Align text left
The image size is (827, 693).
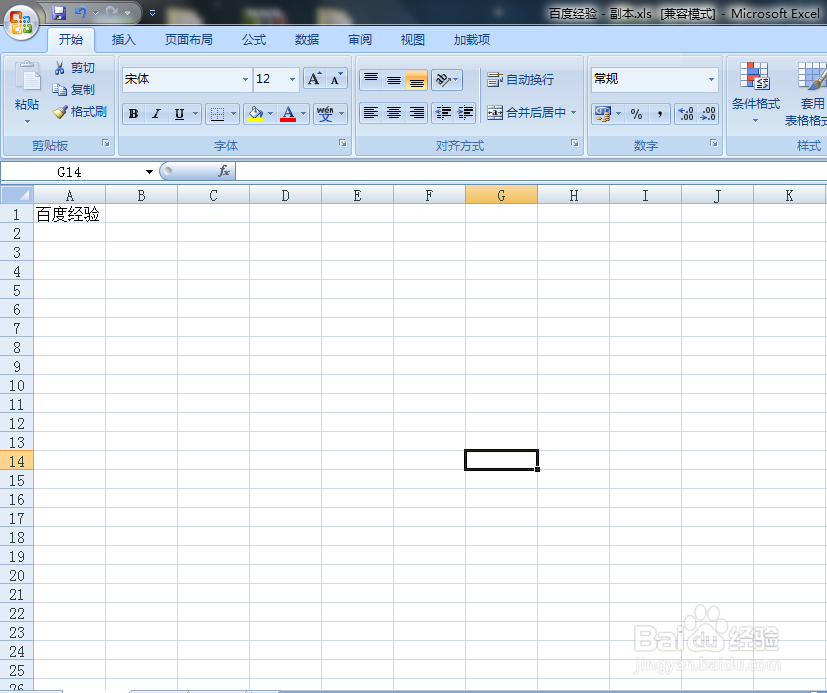(x=371, y=112)
